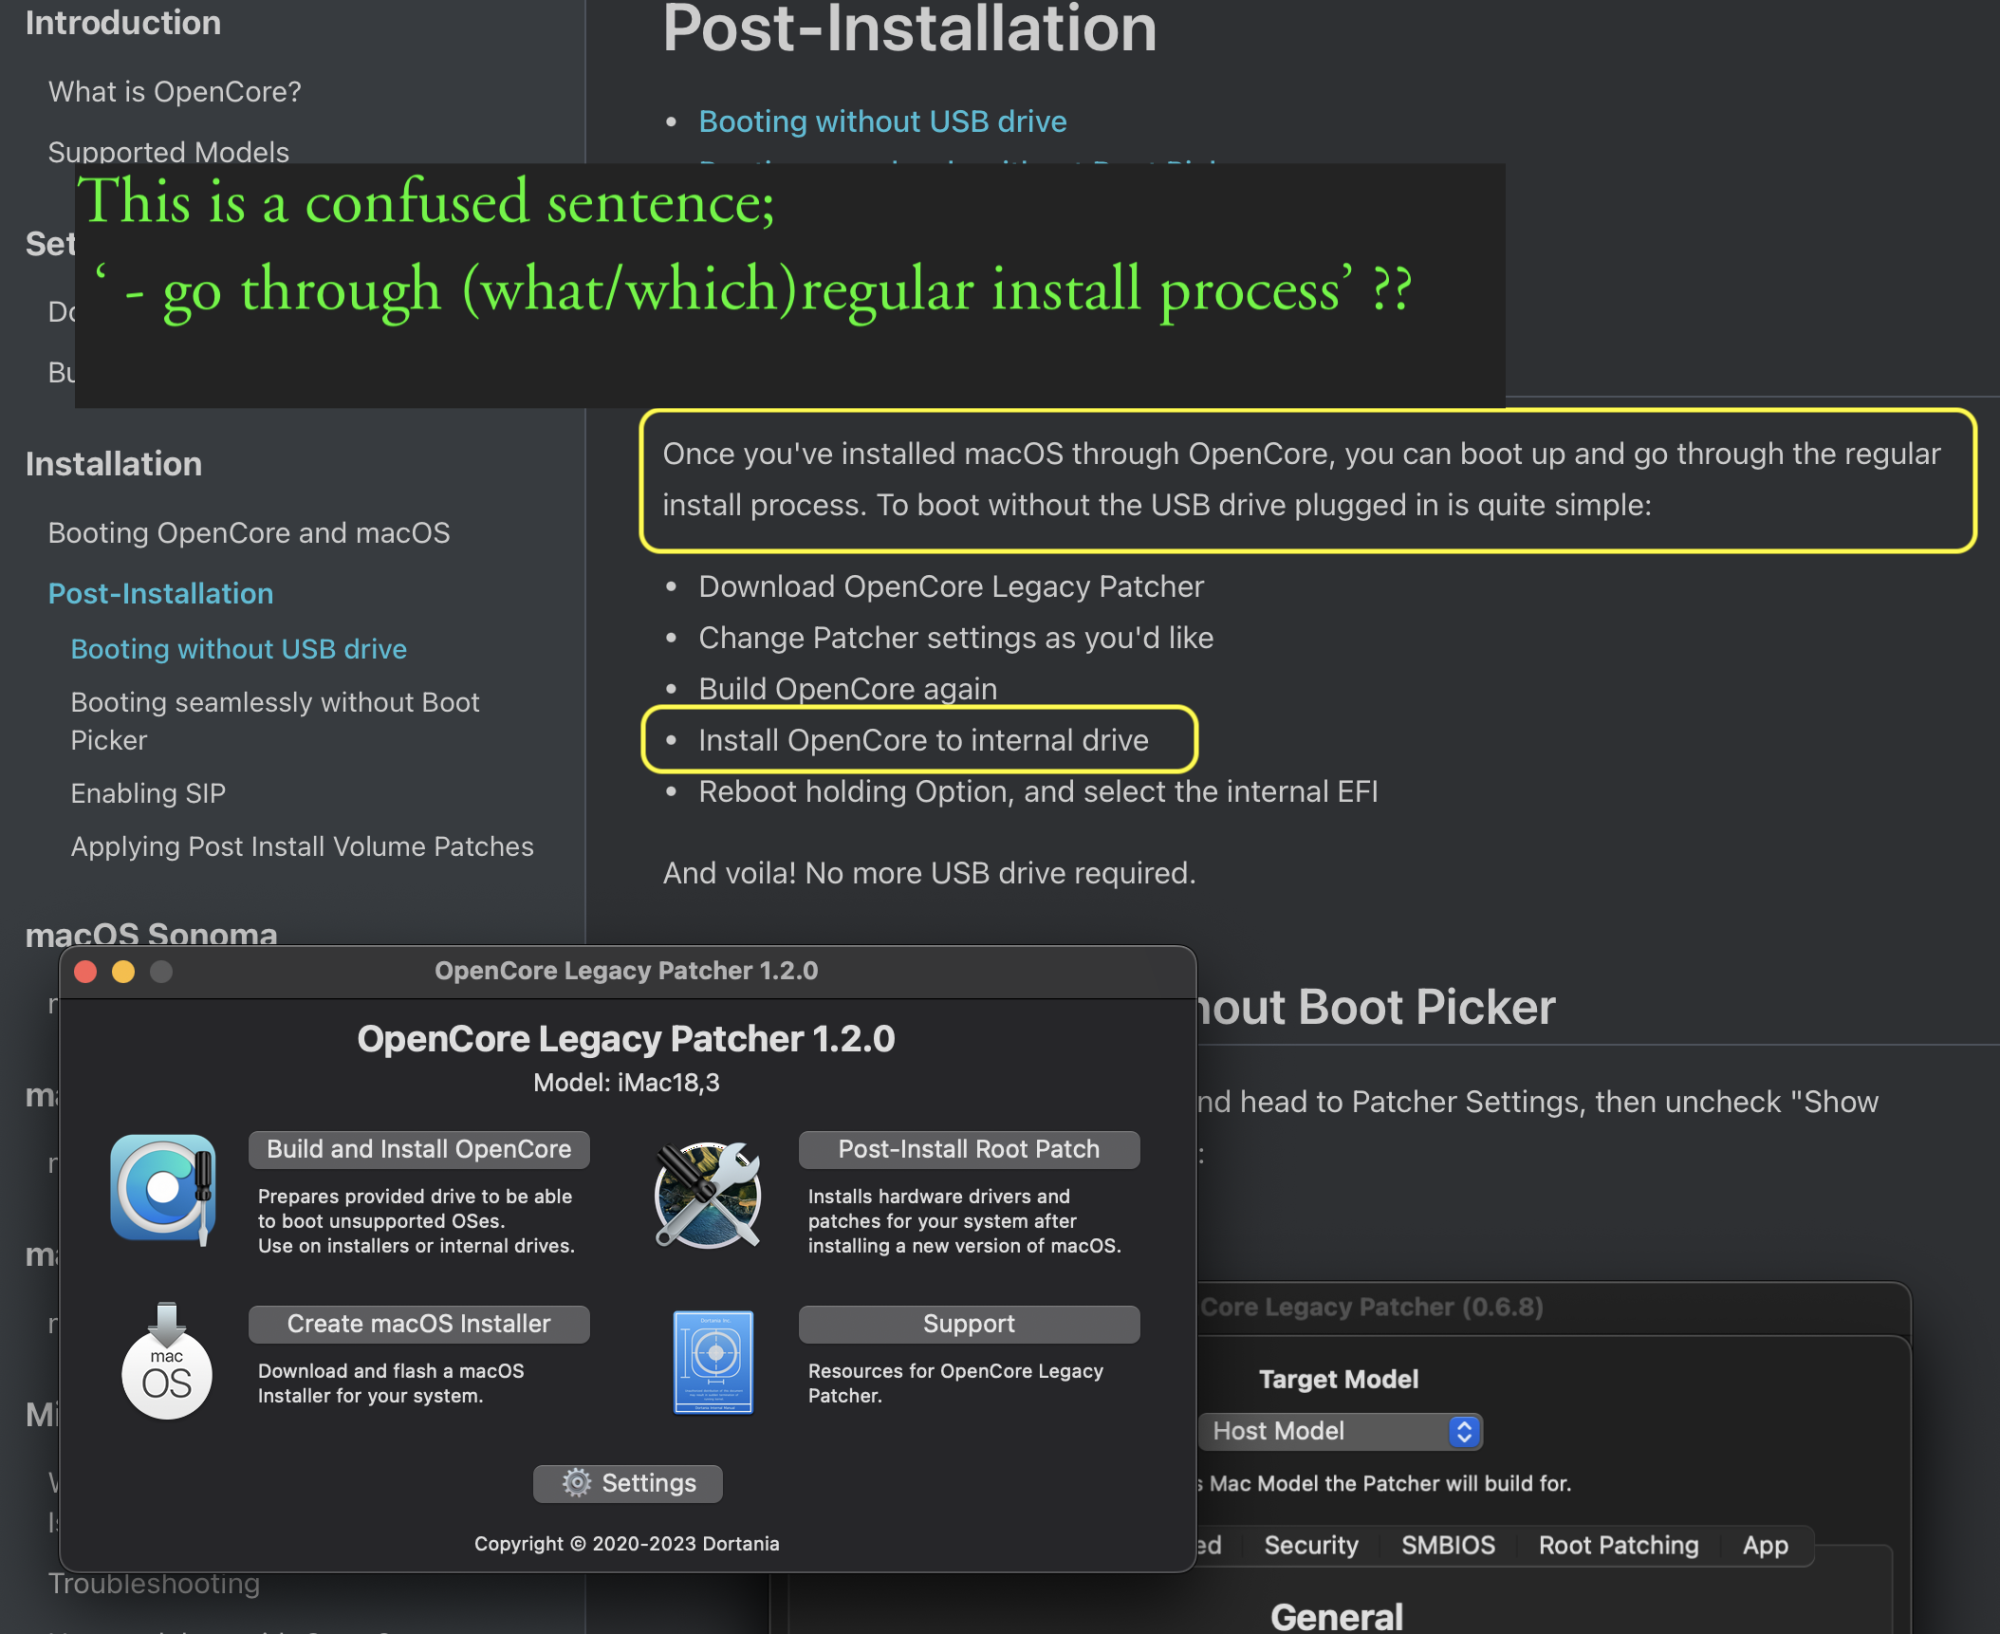
Task: Click the gear icon in Settings button
Action: tap(577, 1482)
